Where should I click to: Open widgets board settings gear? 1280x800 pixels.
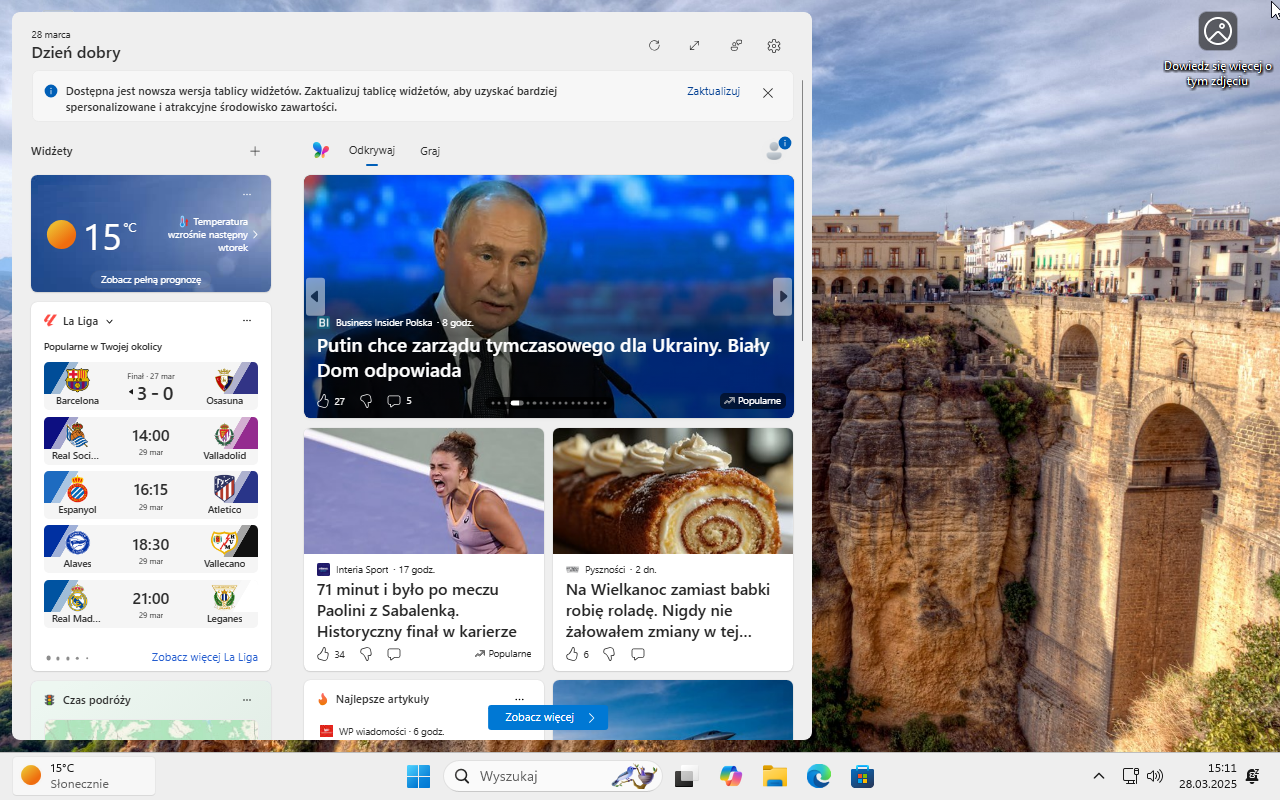(x=774, y=45)
